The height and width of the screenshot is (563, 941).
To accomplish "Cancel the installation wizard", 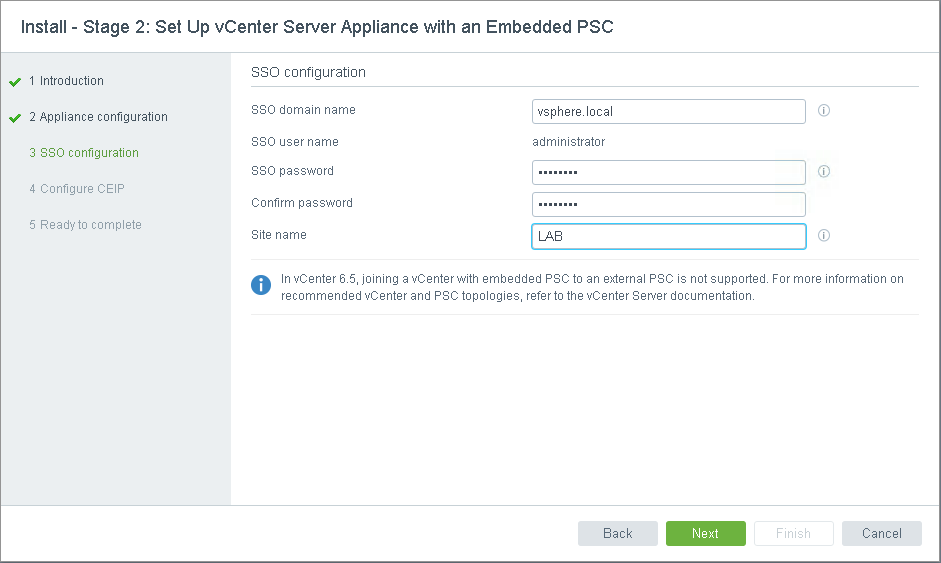I will pos(881,534).
